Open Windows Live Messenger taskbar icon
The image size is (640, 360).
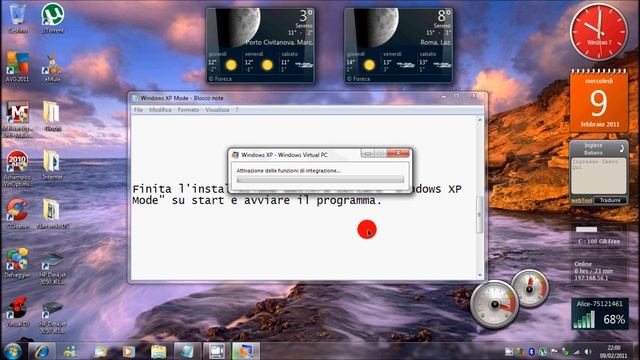71,351
